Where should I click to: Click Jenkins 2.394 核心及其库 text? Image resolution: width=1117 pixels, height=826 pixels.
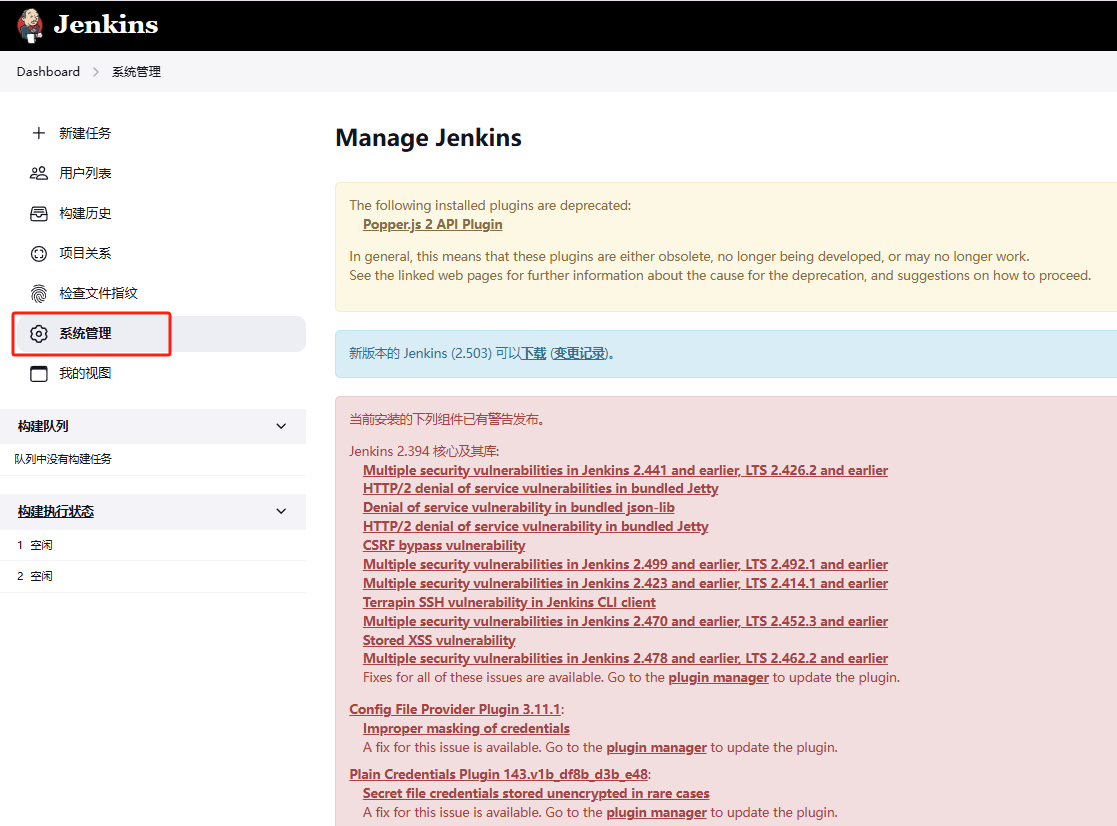[424, 451]
